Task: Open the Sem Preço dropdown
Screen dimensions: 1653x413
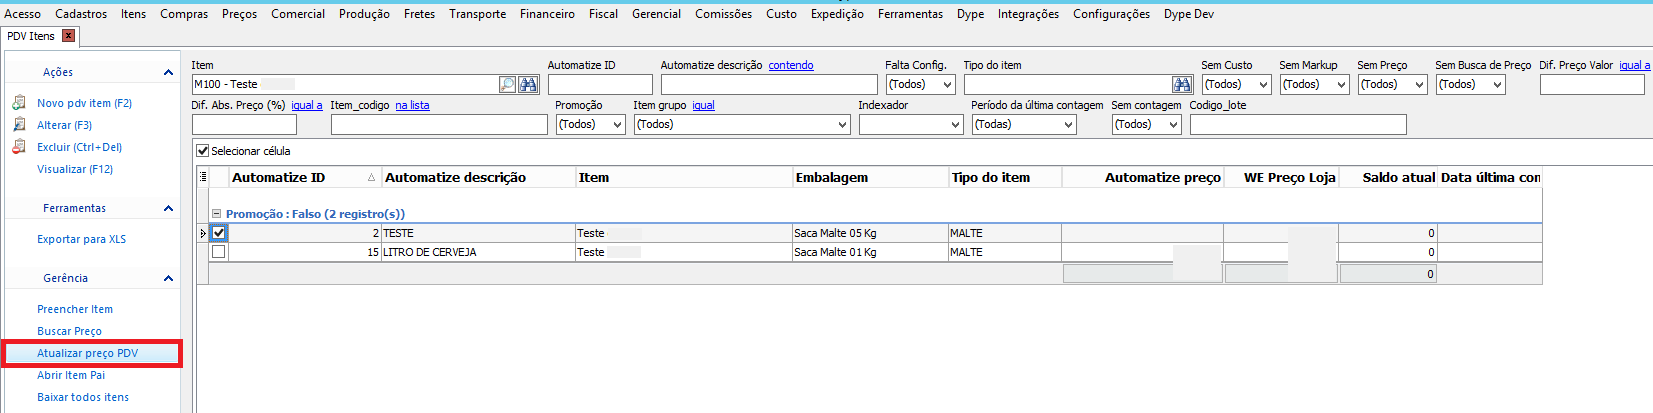Action: point(1419,85)
